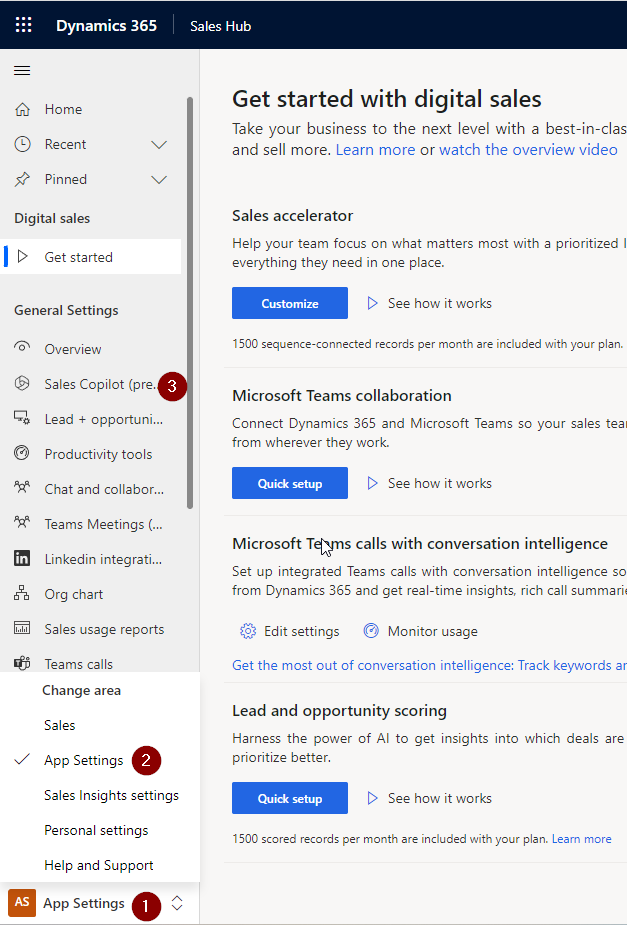Select Sales Insights settings area
Image resolution: width=627 pixels, height=925 pixels.
pos(111,795)
